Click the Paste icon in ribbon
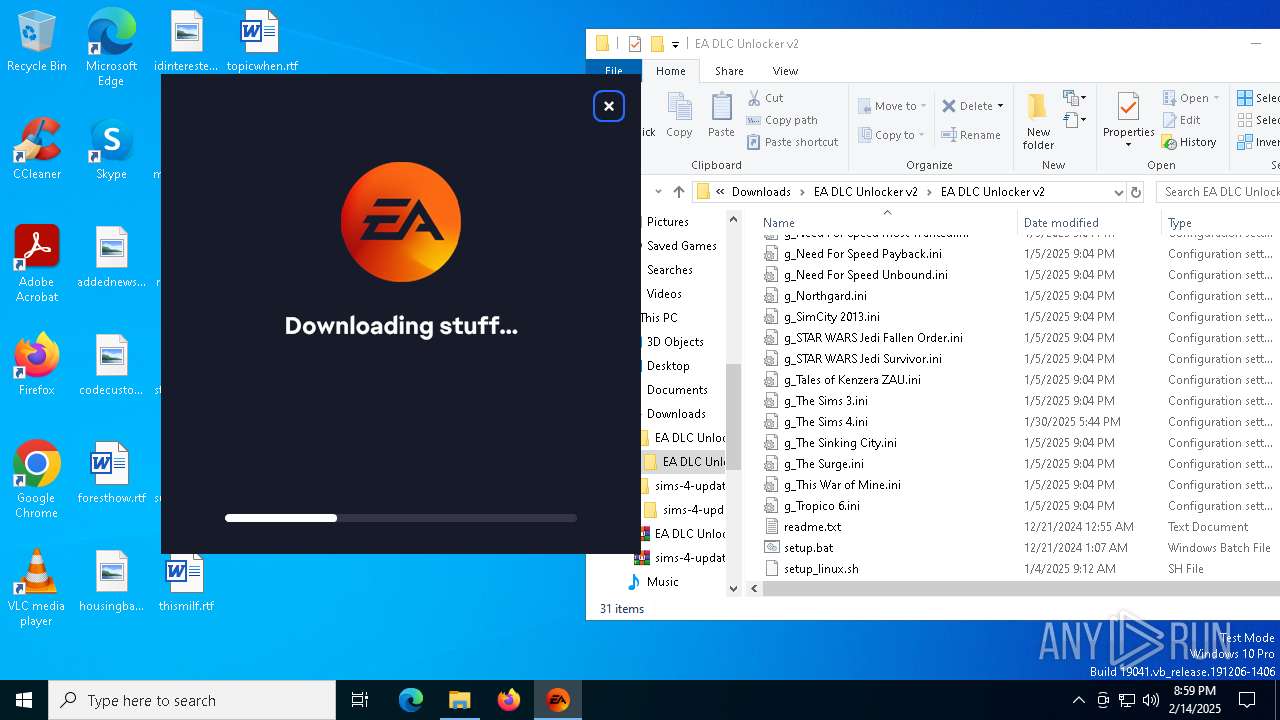Screen dimensions: 1280x720 pos(721,115)
